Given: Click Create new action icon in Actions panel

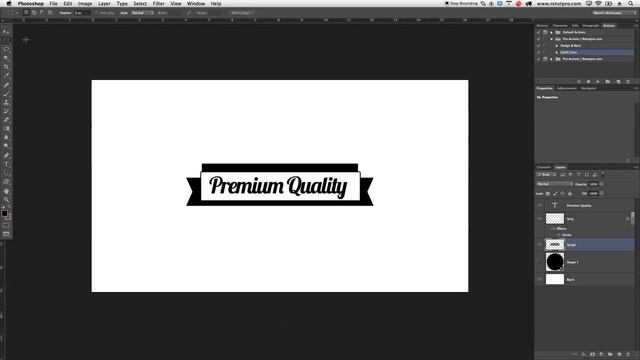Looking at the screenshot, I should click(x=618, y=82).
